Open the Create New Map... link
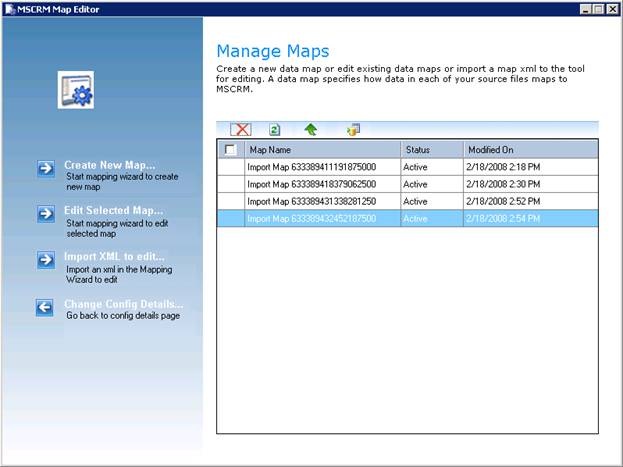 tap(107, 165)
